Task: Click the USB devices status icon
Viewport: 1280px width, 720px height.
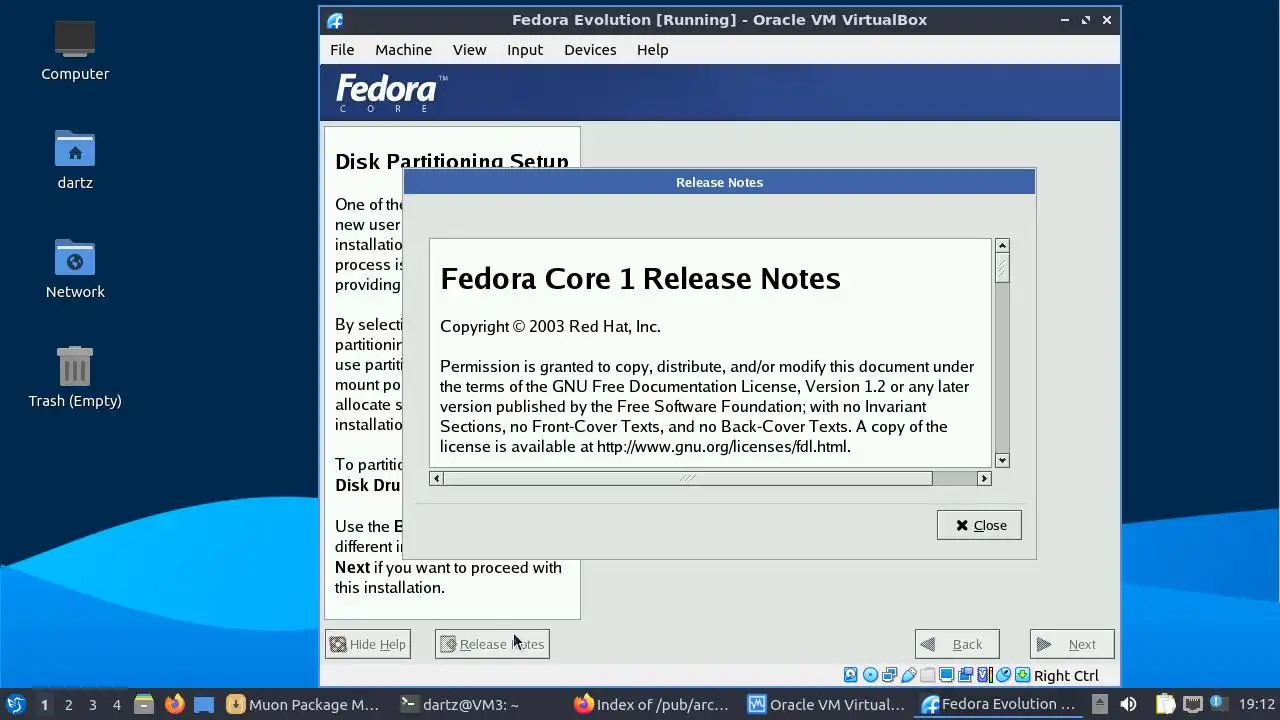Action: (908, 675)
